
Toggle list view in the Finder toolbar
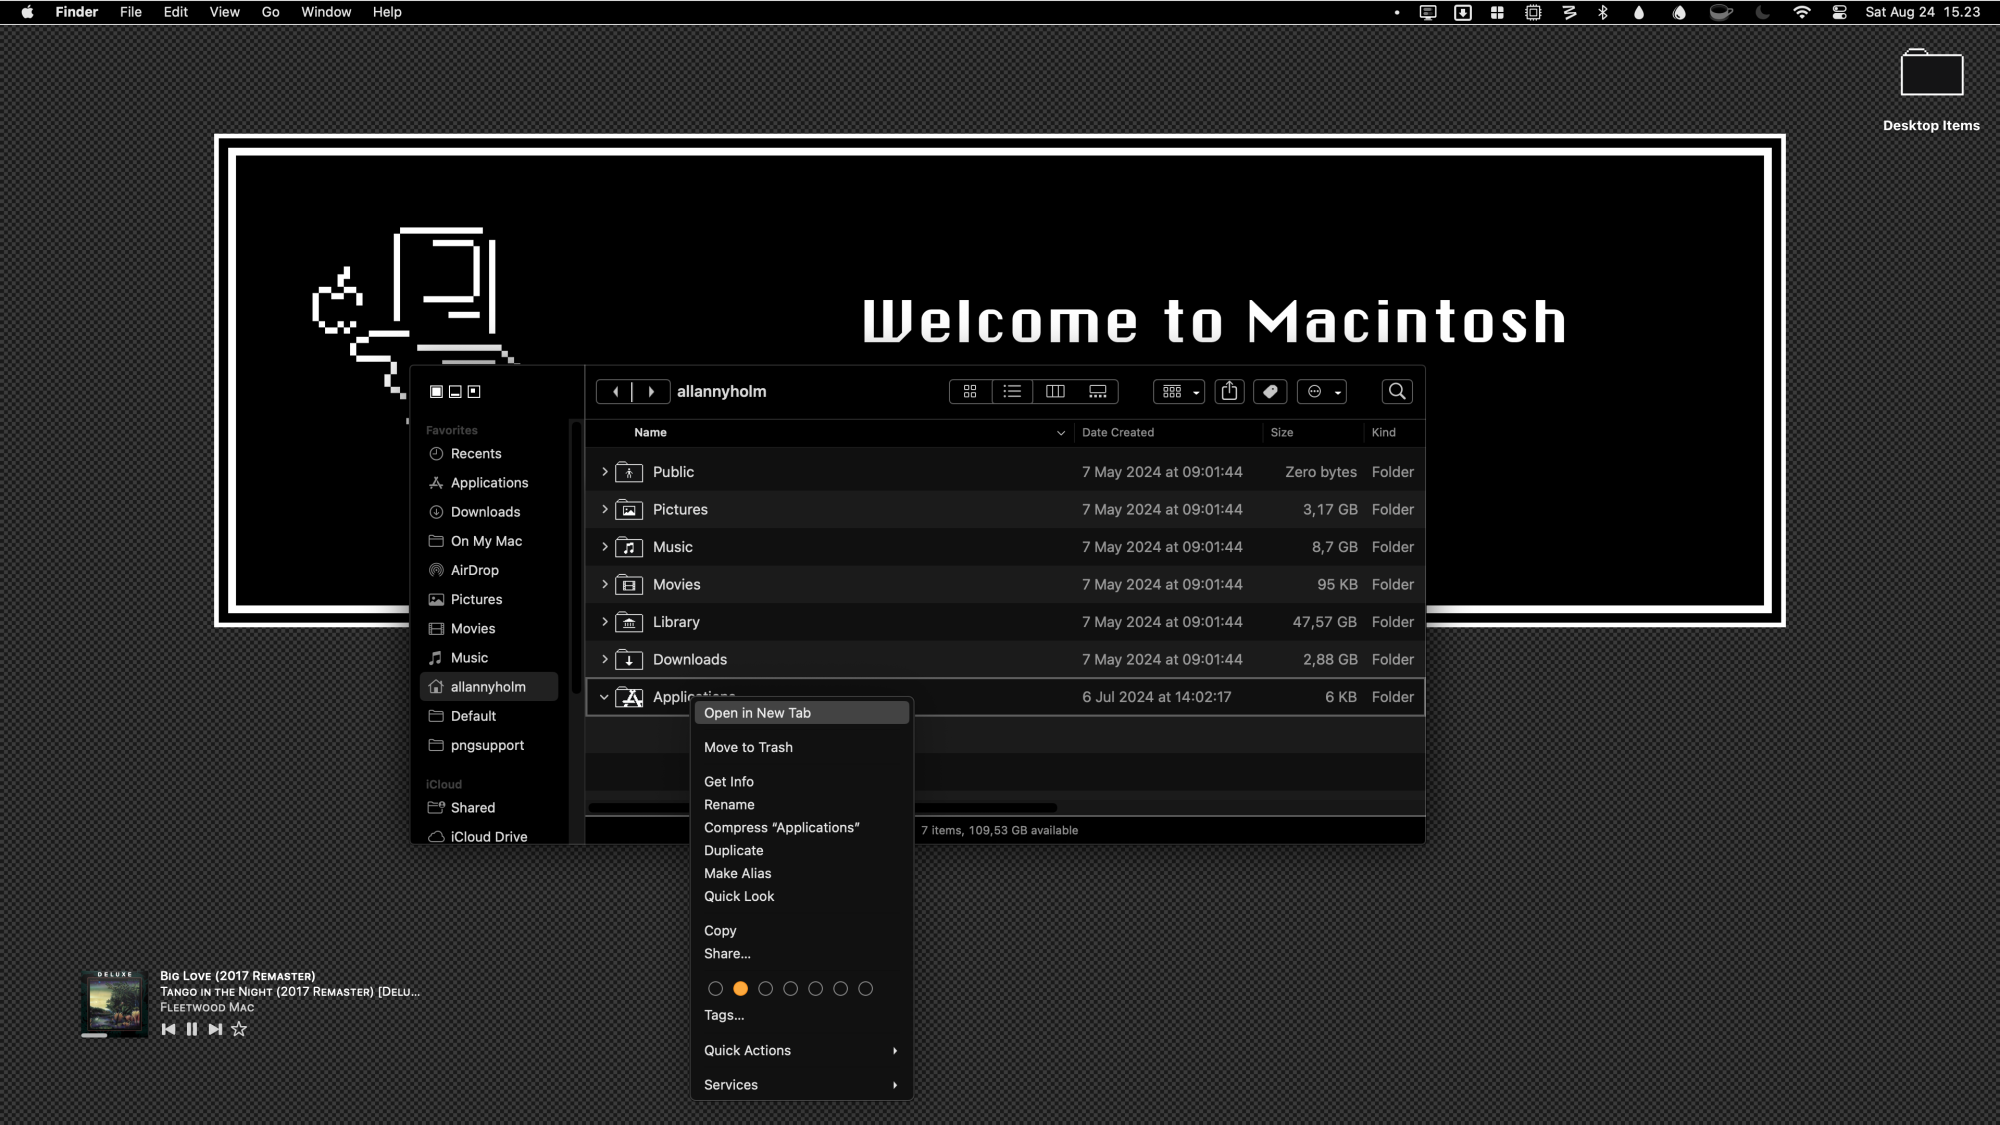click(x=1011, y=391)
